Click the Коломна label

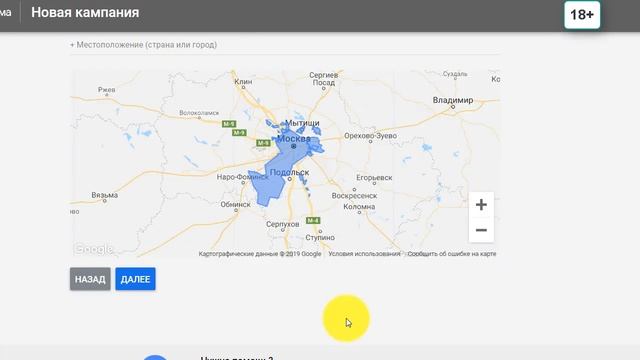(x=359, y=207)
